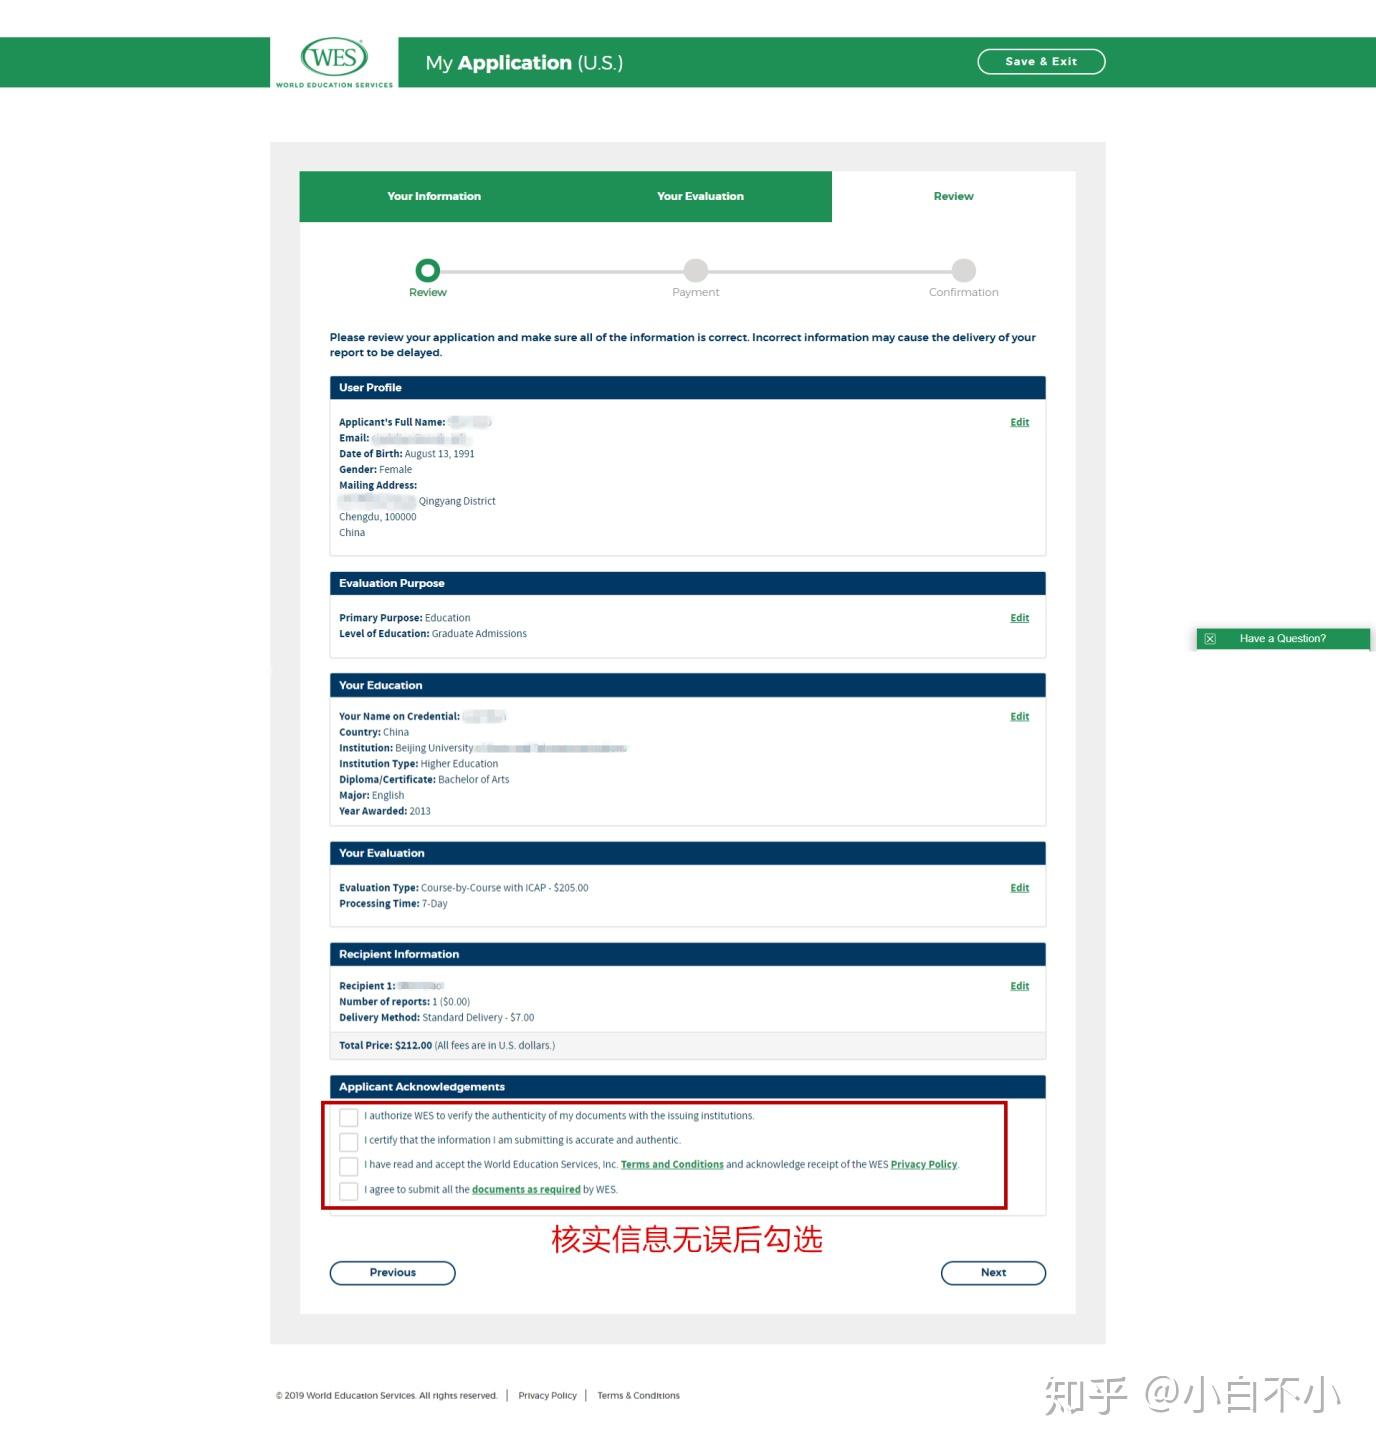Edit the User Profile section
The height and width of the screenshot is (1452, 1376).
pyautogui.click(x=1019, y=421)
